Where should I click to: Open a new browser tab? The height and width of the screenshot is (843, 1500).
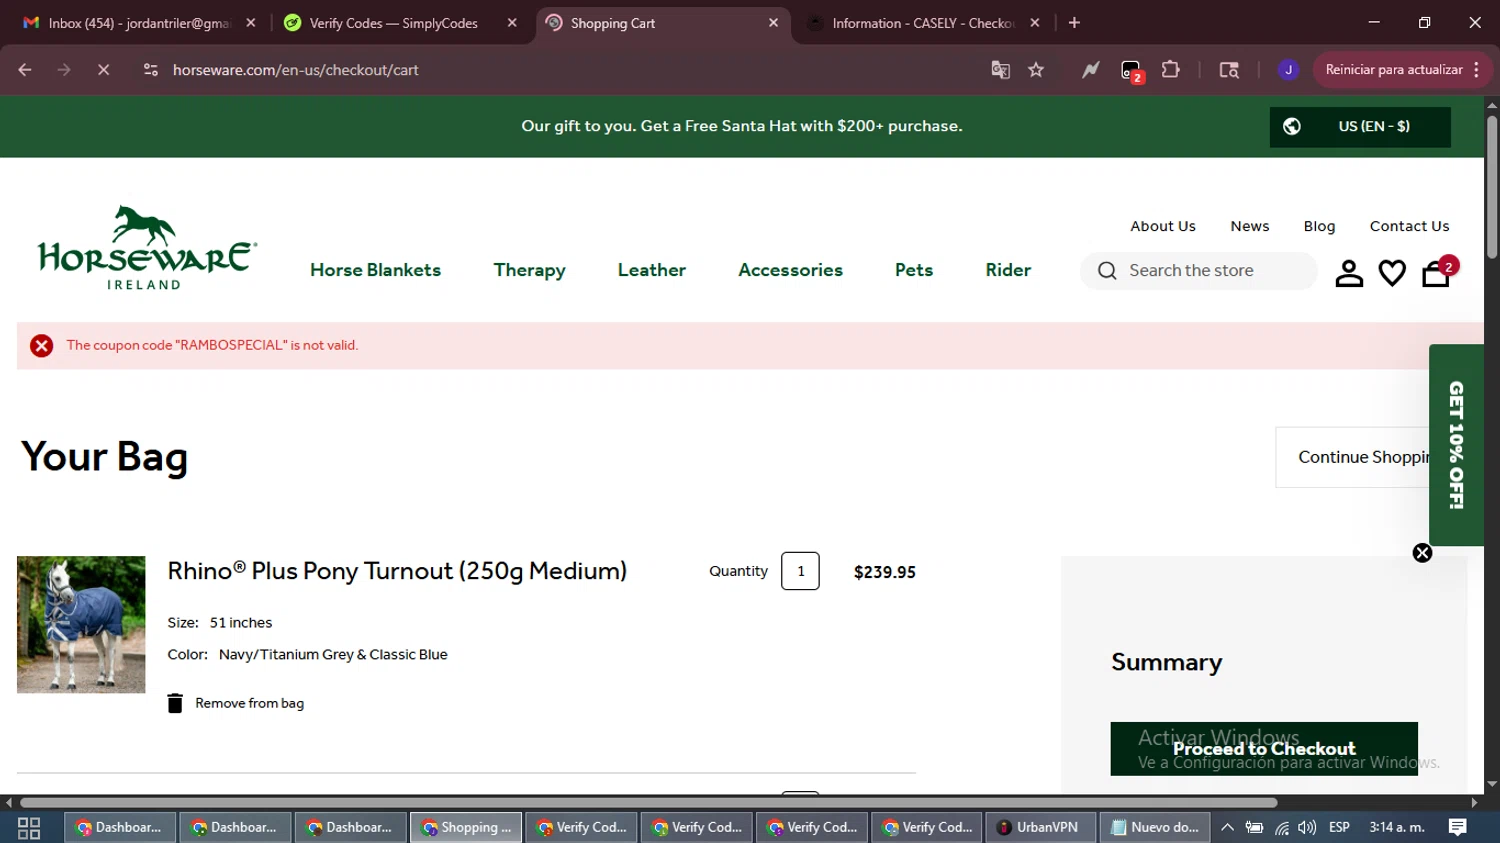(x=1074, y=23)
